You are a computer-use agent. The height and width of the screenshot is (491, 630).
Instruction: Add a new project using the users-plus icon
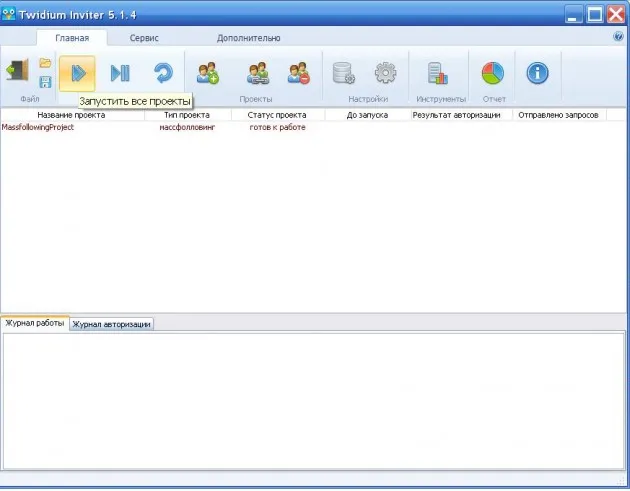208,73
